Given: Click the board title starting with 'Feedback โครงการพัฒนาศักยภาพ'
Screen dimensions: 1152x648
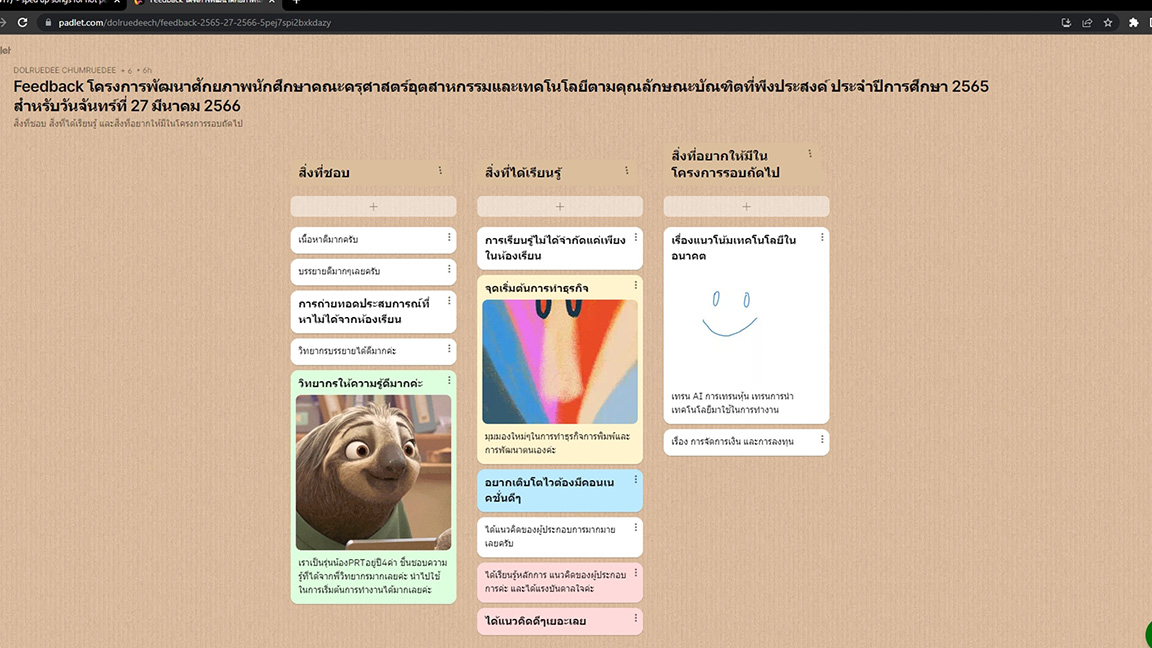Looking at the screenshot, I should point(501,96).
